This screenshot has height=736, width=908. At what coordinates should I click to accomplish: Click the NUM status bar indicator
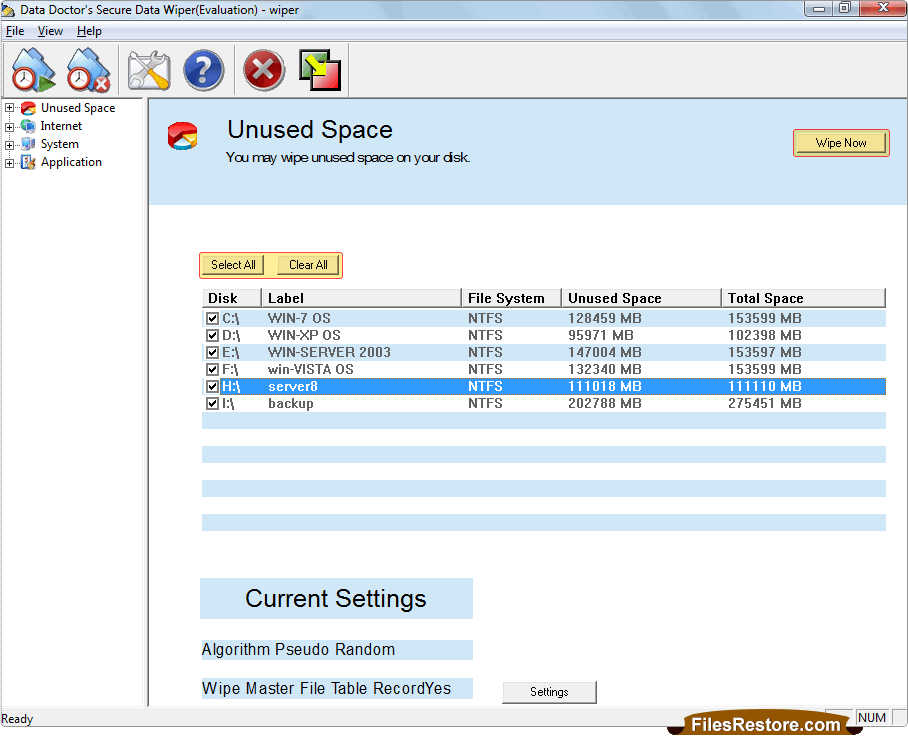click(x=872, y=718)
